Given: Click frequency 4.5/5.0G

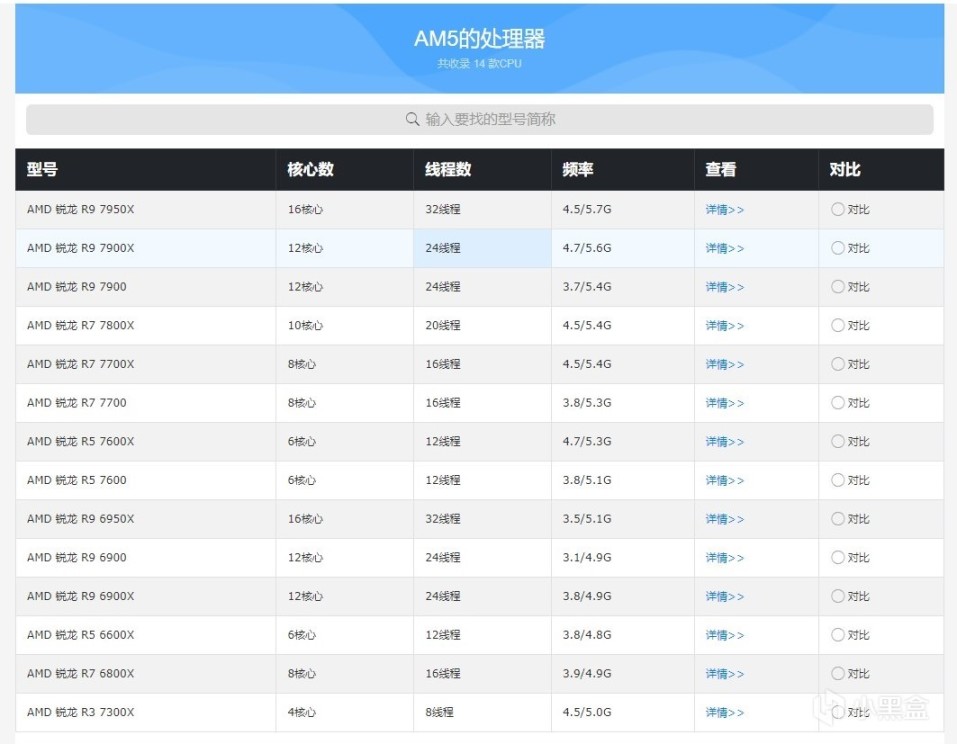Looking at the screenshot, I should click(x=587, y=712).
